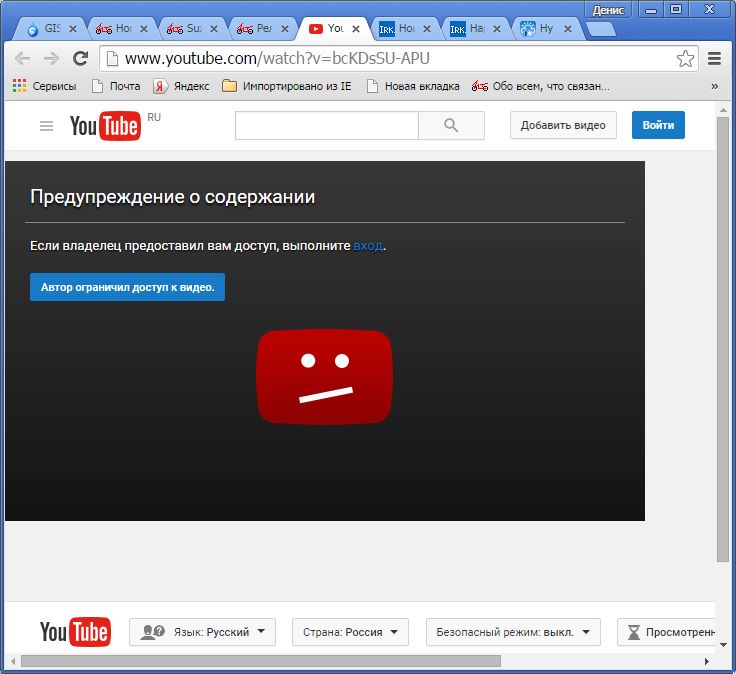Viewport: 736px width, 674px height.
Task: Expand the Страна: Россия dropdown
Action: click(x=350, y=632)
